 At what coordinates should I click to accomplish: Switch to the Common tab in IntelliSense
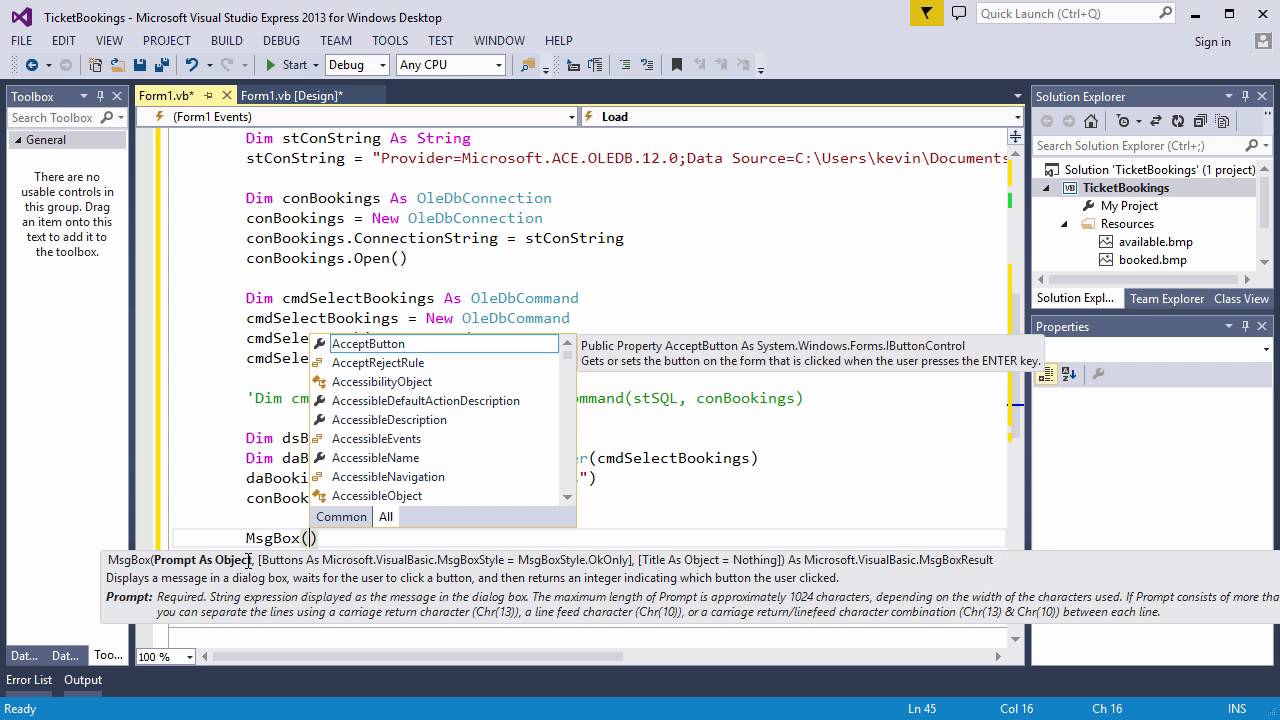point(340,516)
